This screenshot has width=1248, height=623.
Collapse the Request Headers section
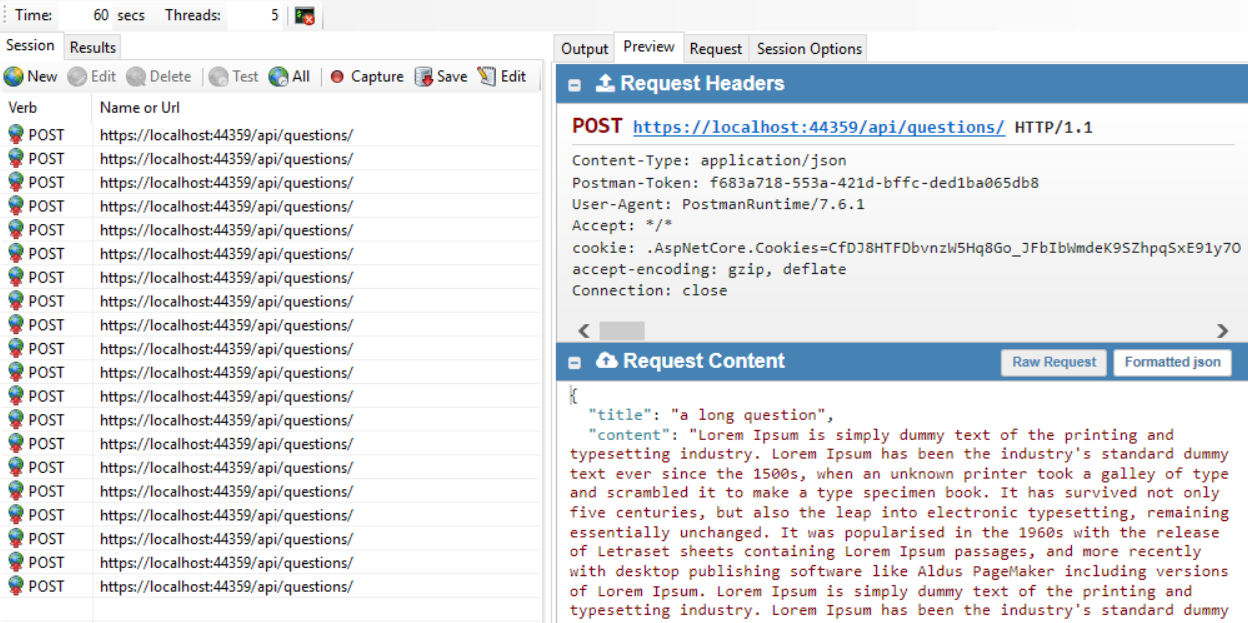point(575,85)
